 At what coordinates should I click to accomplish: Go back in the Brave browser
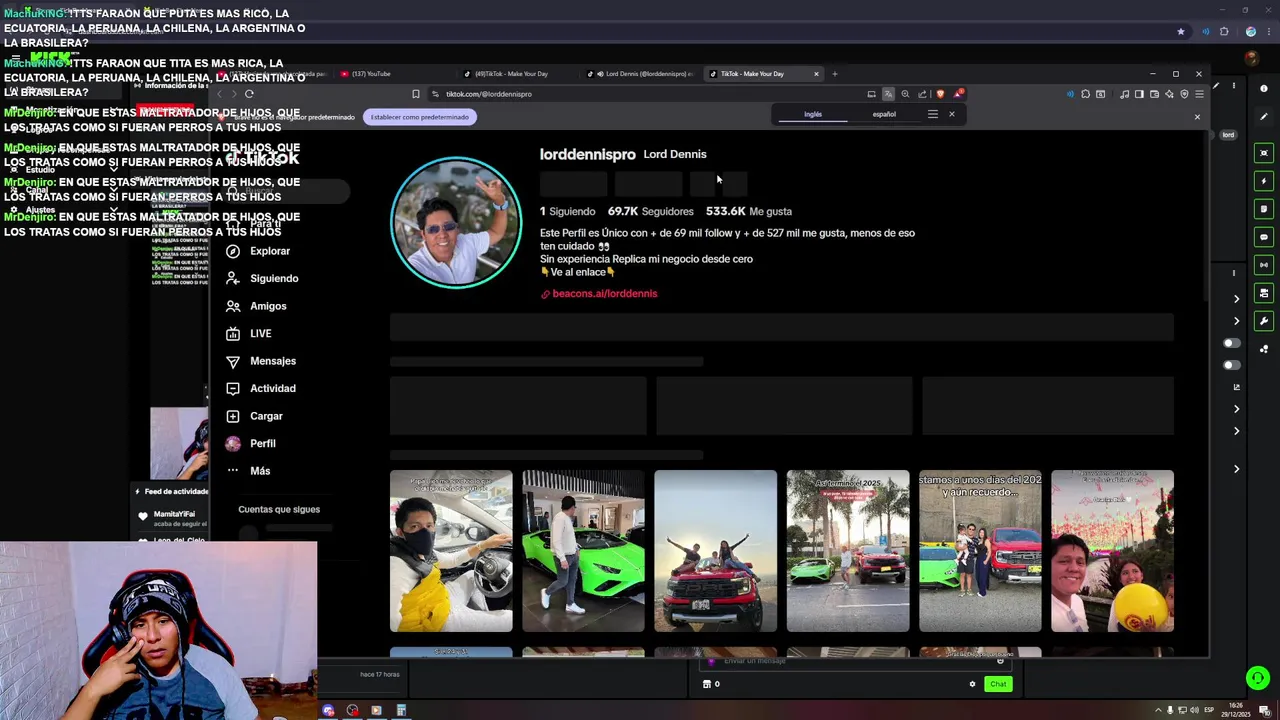pos(219,94)
